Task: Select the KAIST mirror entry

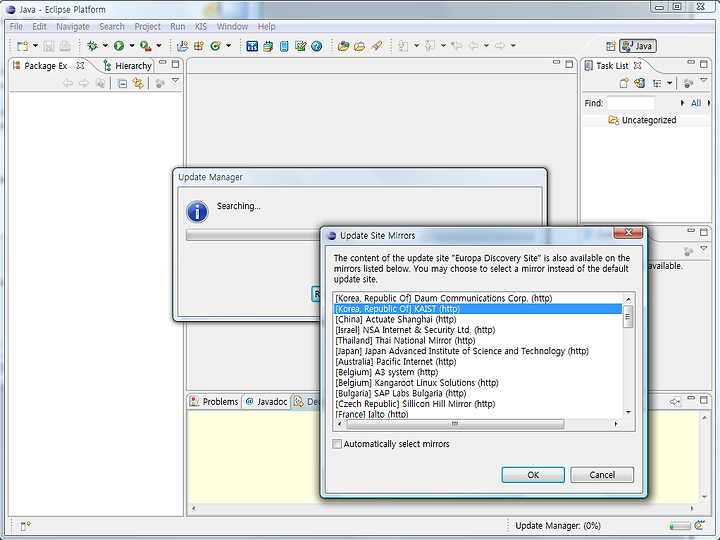Action: [478, 309]
